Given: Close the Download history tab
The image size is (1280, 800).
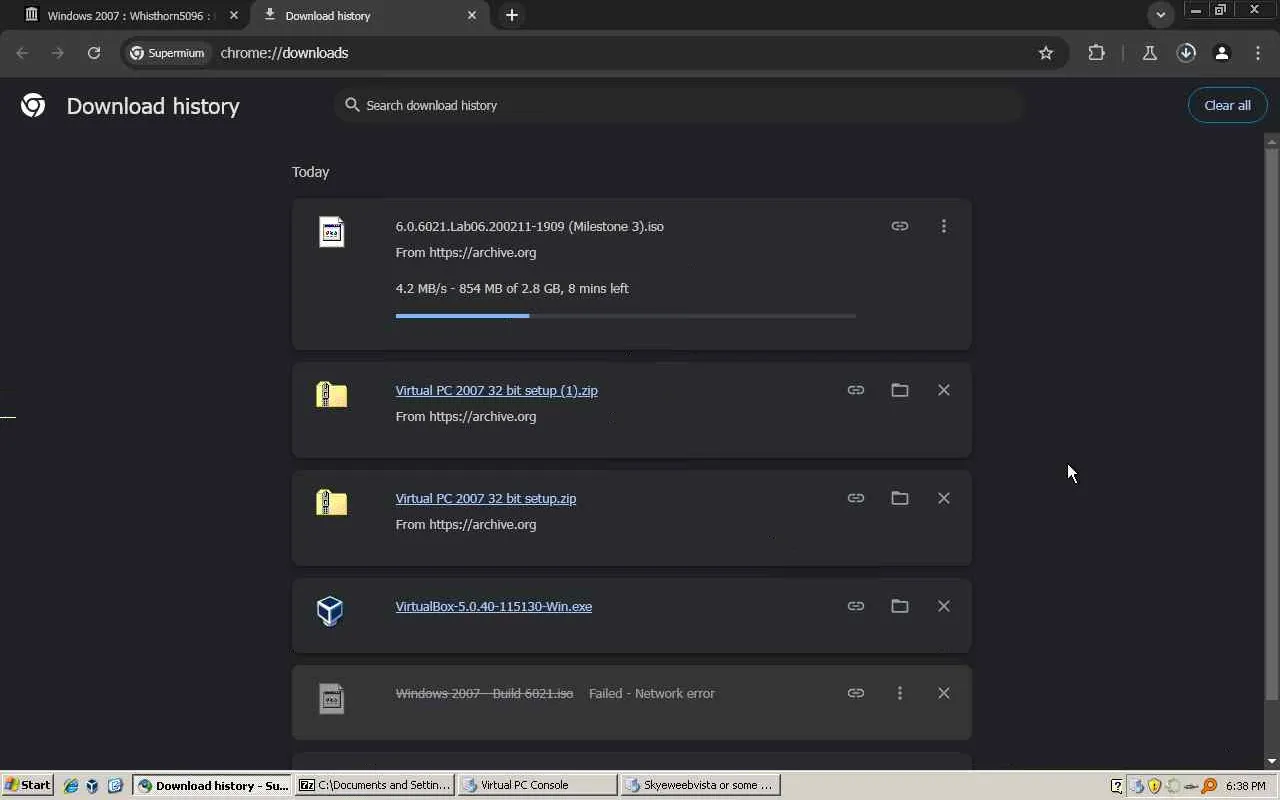Looking at the screenshot, I should [472, 15].
